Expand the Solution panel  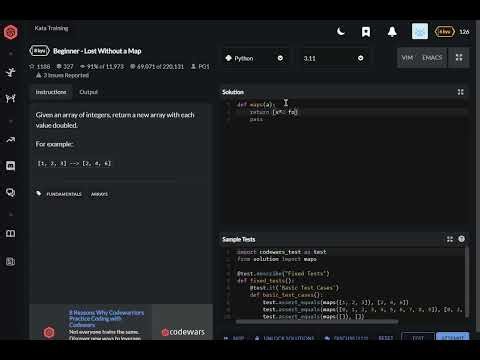coord(460,92)
